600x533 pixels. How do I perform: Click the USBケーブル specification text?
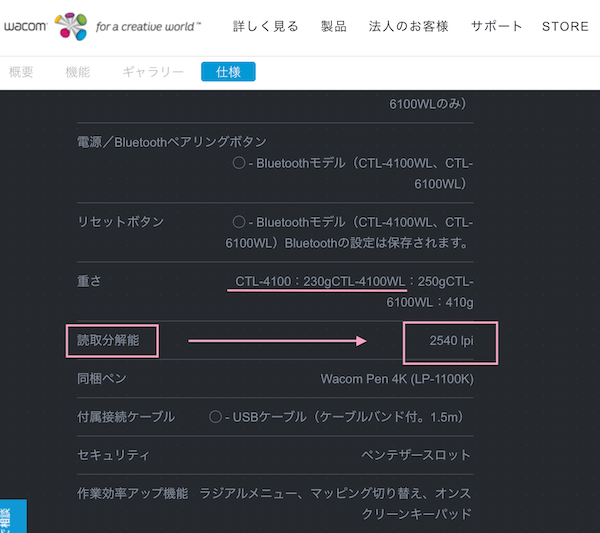pos(336,417)
